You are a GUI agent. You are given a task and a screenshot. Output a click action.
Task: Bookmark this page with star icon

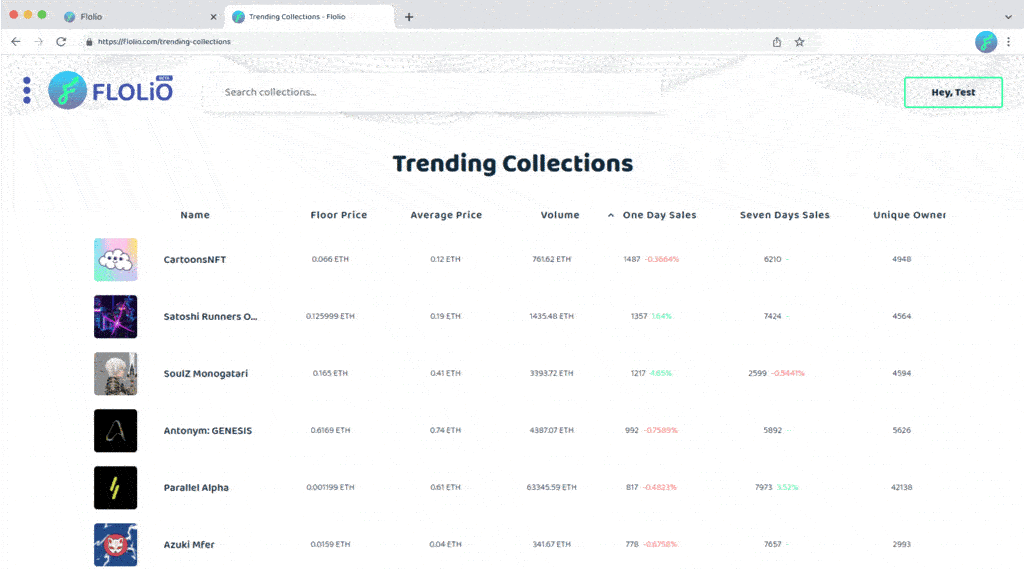coord(799,42)
